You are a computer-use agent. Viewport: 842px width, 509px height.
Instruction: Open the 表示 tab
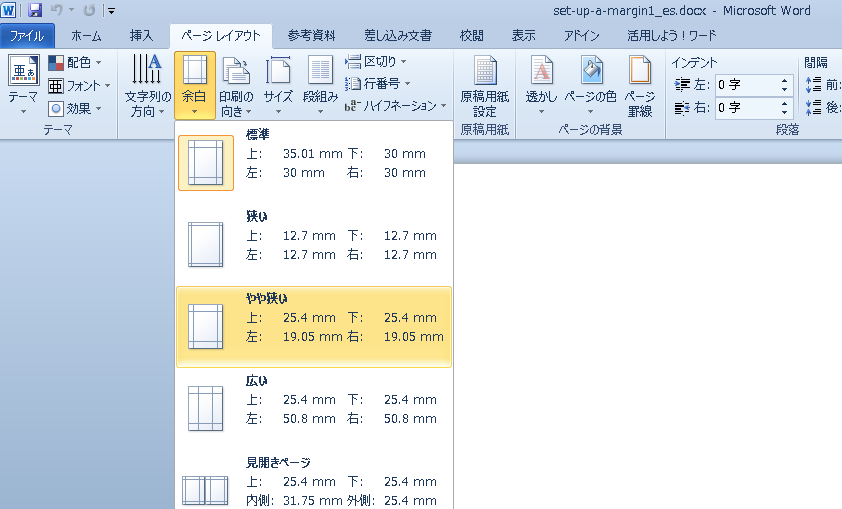523,36
